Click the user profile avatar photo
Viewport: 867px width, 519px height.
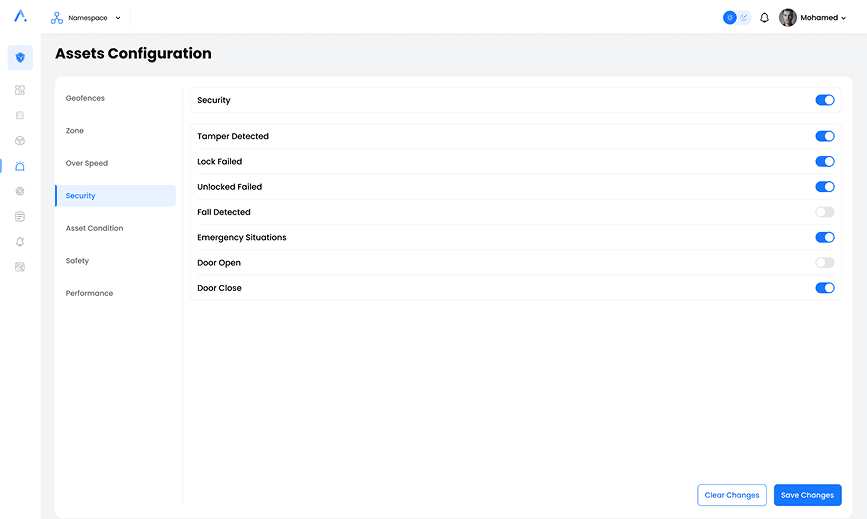(788, 18)
